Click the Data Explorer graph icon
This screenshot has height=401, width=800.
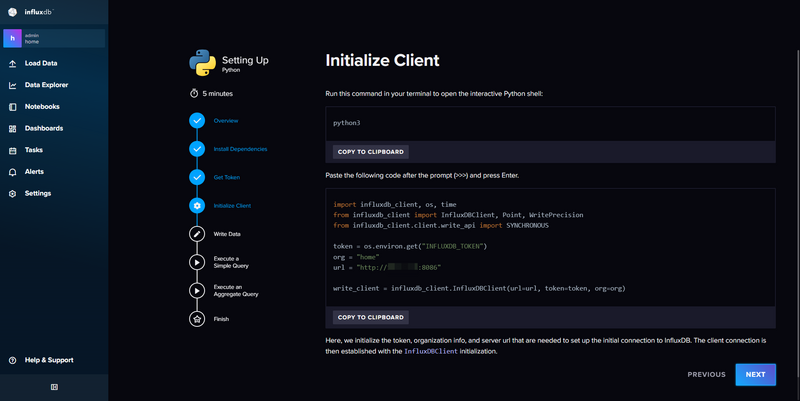pos(13,85)
